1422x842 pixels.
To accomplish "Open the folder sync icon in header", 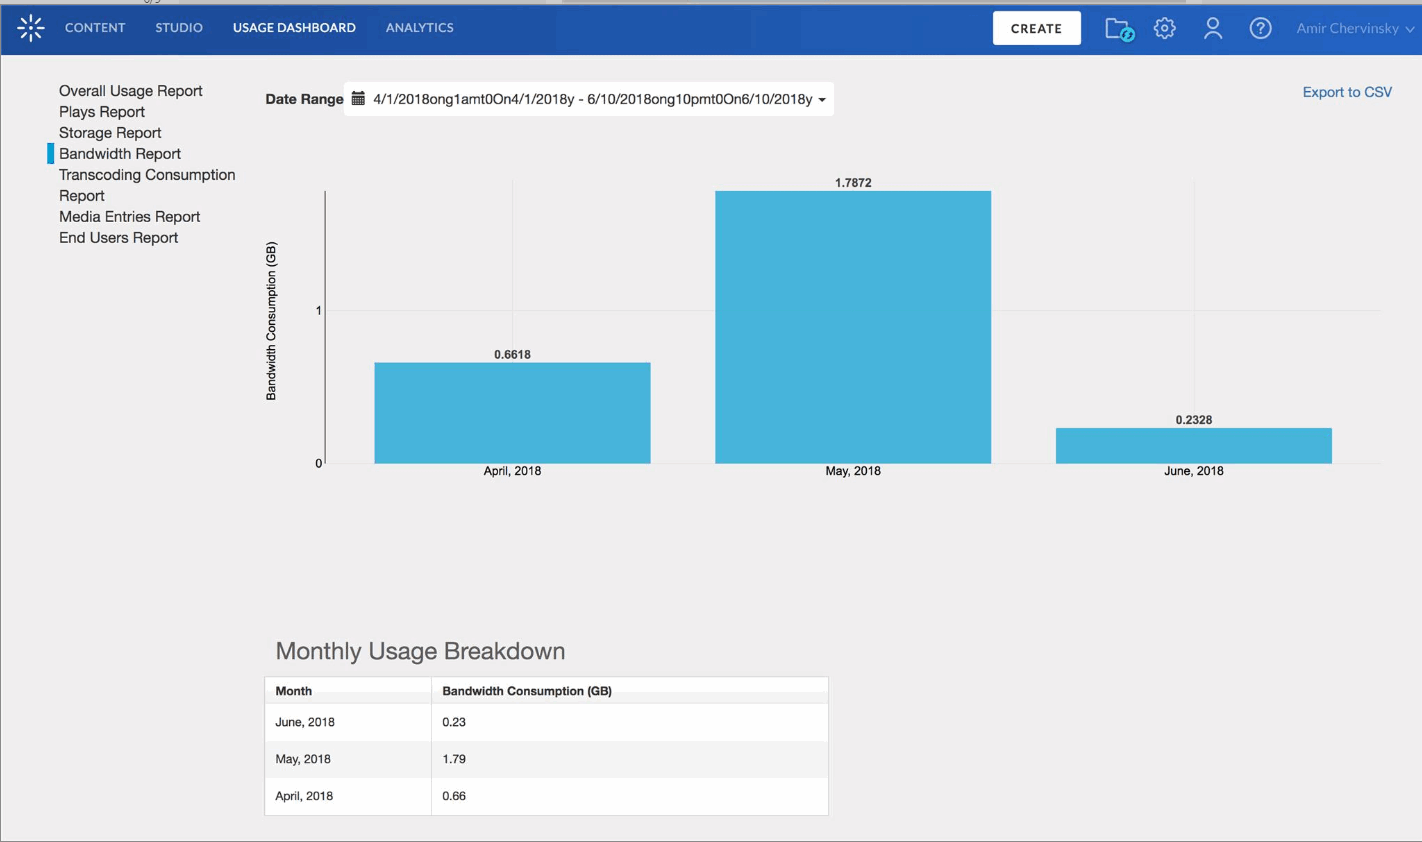I will [1119, 29].
